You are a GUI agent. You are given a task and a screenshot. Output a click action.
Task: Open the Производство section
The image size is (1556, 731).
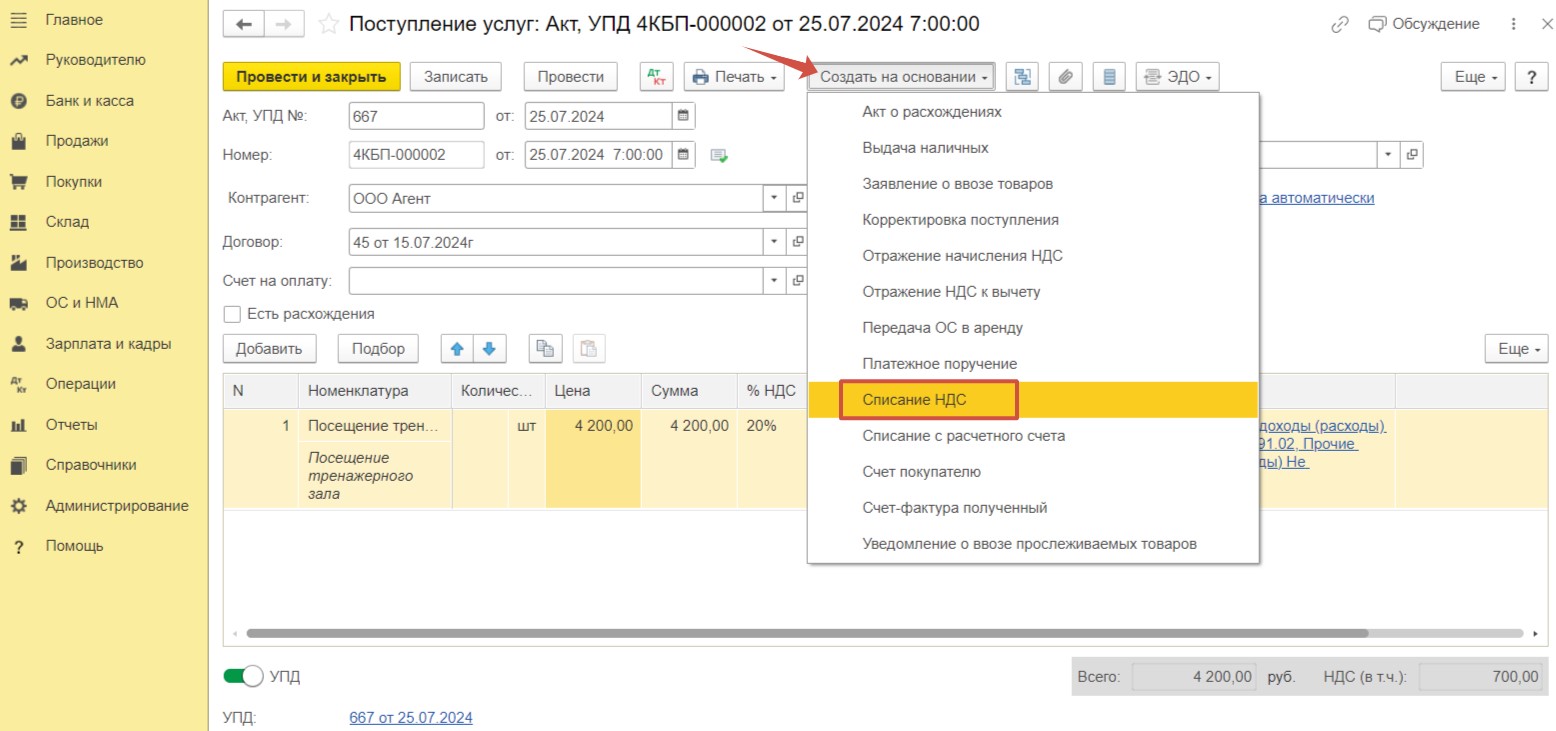(x=94, y=263)
